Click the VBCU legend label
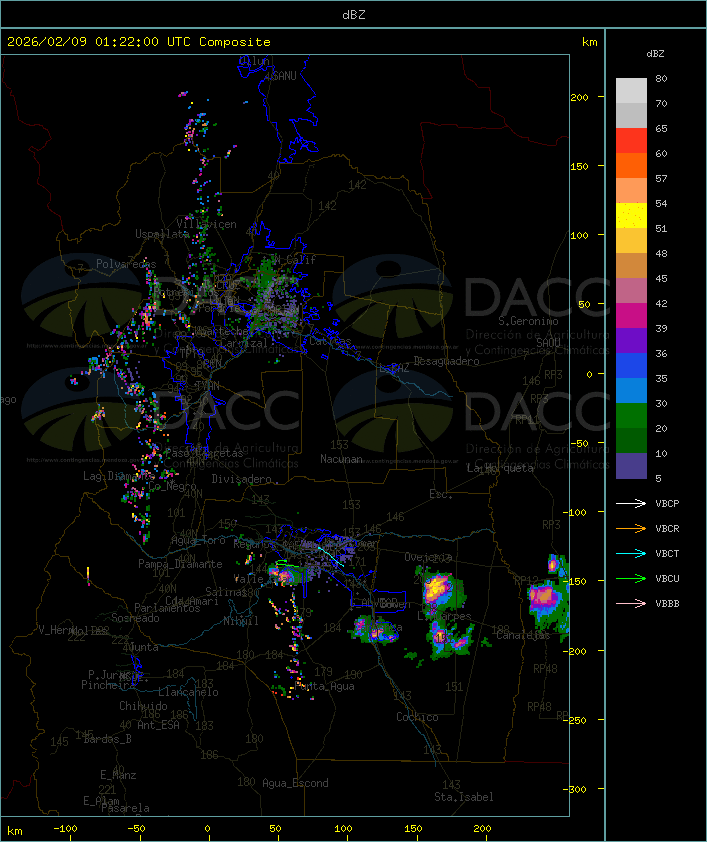This screenshot has height=842, width=707. [x=667, y=579]
